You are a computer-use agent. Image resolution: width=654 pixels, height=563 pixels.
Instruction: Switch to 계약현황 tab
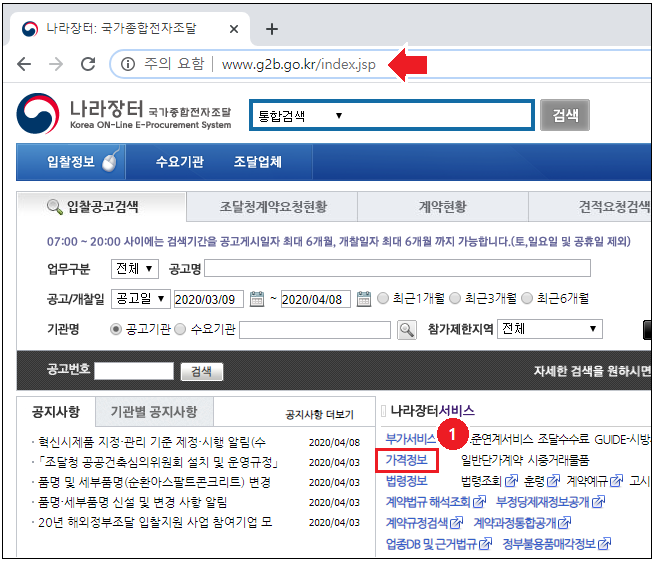443,206
